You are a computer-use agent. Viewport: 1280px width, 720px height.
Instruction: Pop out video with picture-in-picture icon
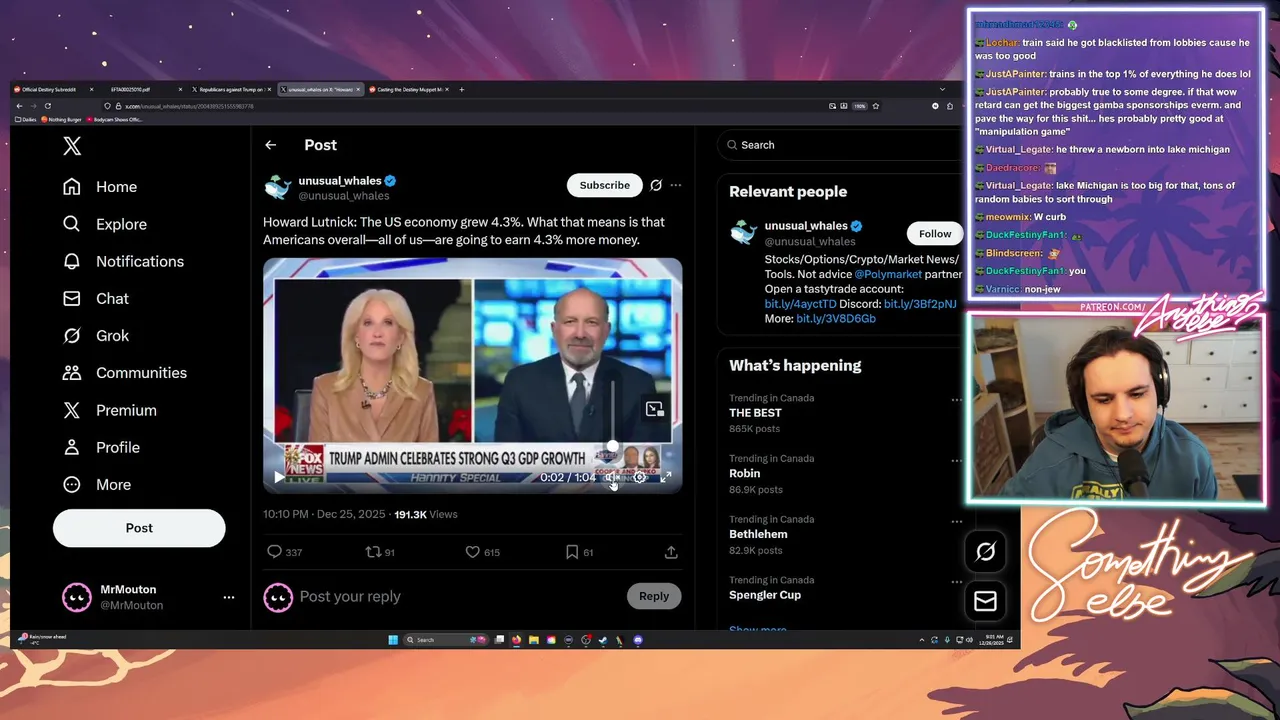654,409
